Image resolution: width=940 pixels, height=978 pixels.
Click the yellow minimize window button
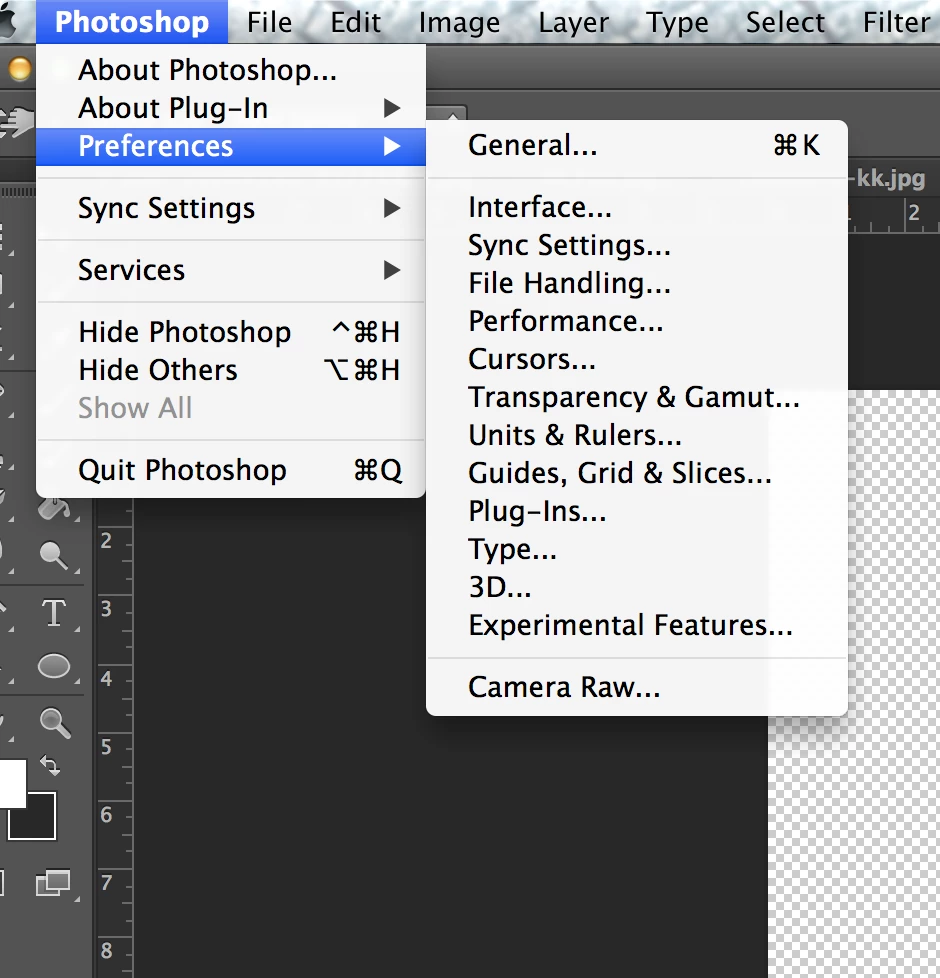[19, 69]
